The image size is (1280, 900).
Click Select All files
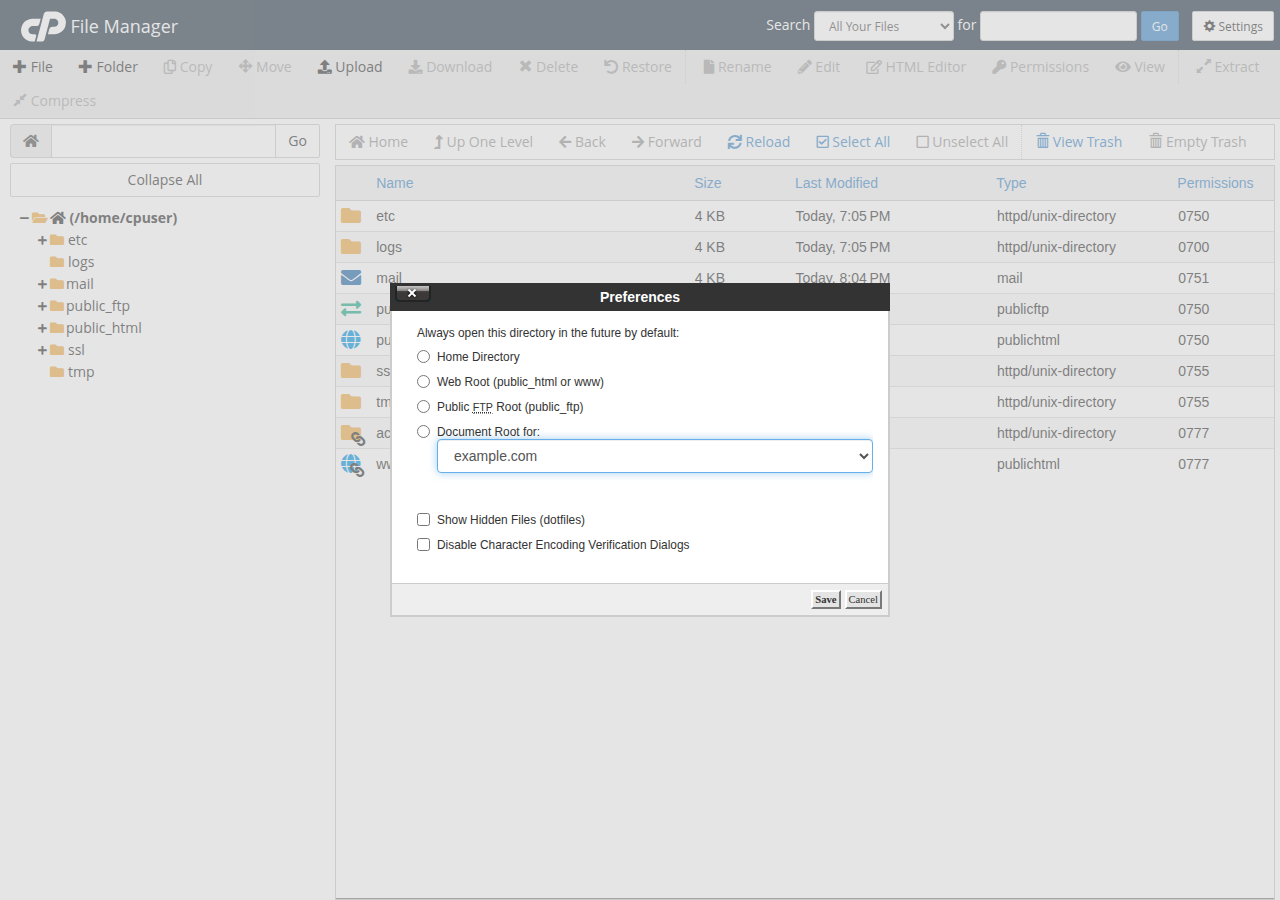853,142
